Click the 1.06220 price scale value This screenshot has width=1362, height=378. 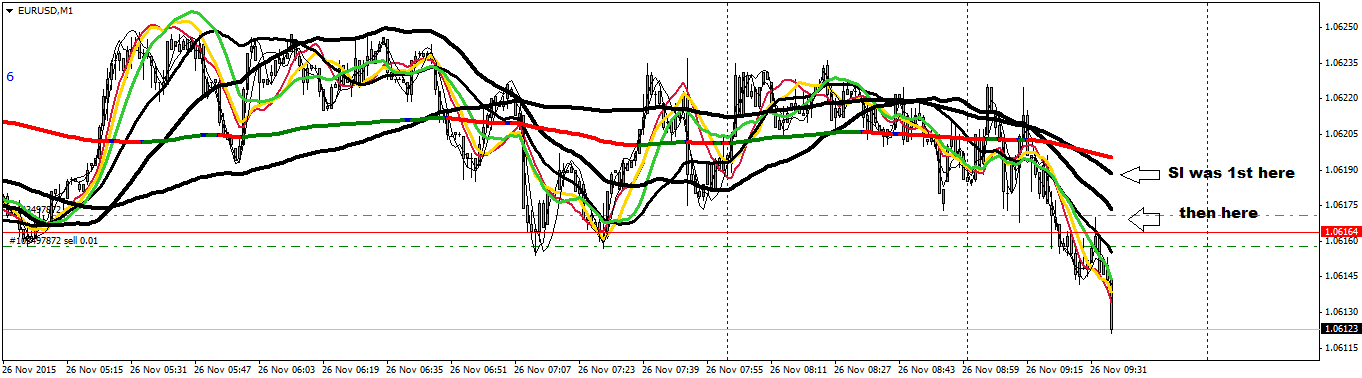point(1341,98)
